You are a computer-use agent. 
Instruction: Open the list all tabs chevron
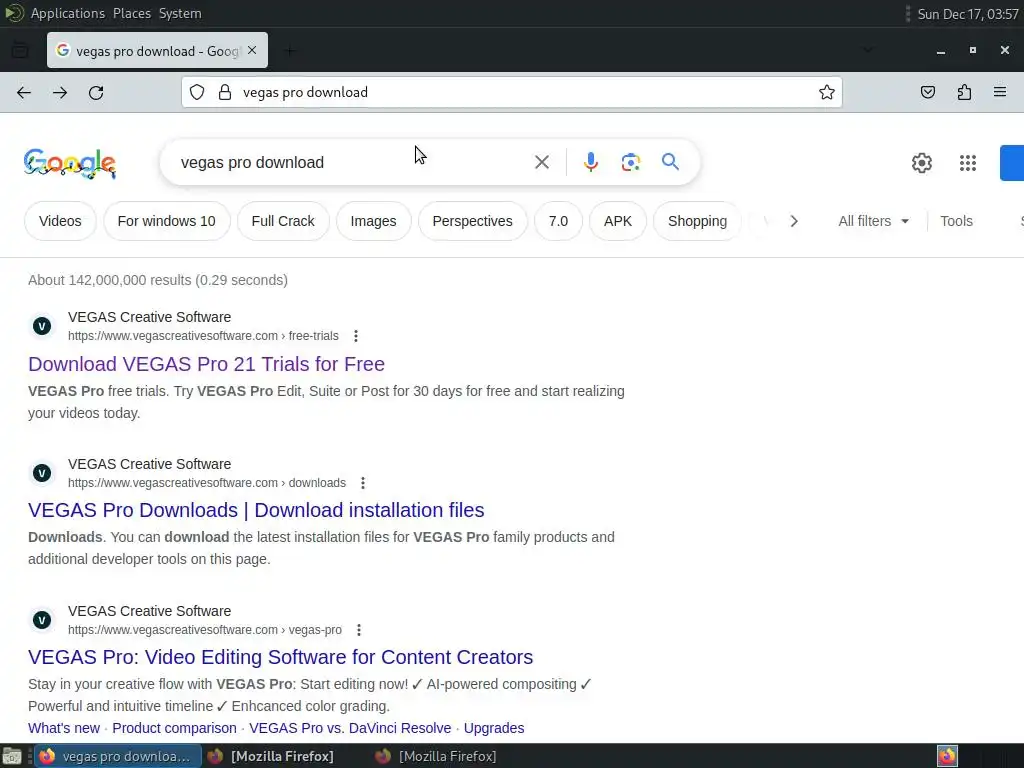(868, 50)
